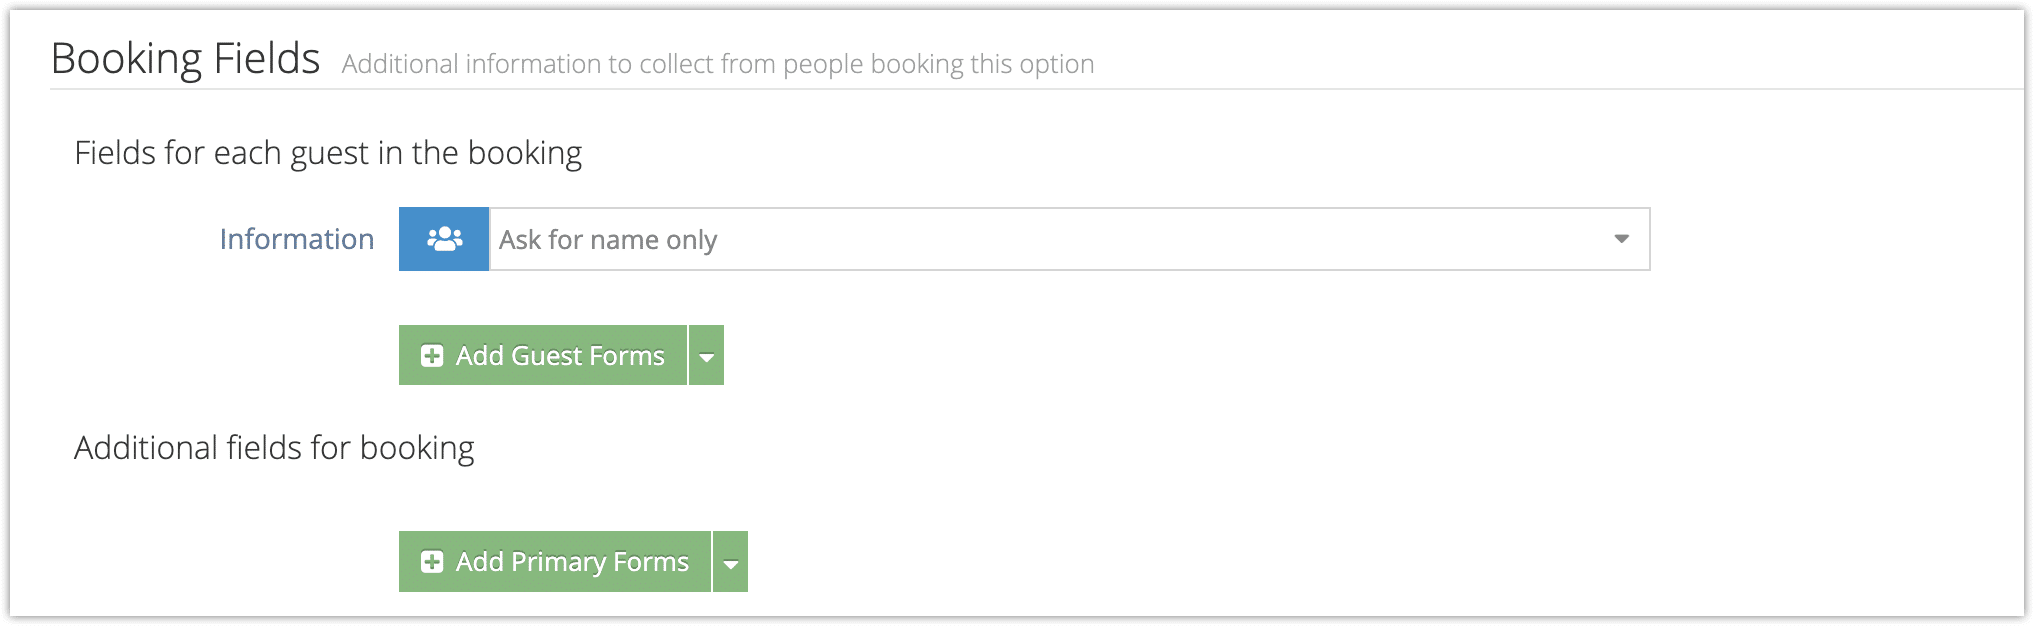Click plus icon on Add Guest Forms
Image resolution: width=2034 pixels, height=626 pixels.
pos(432,356)
